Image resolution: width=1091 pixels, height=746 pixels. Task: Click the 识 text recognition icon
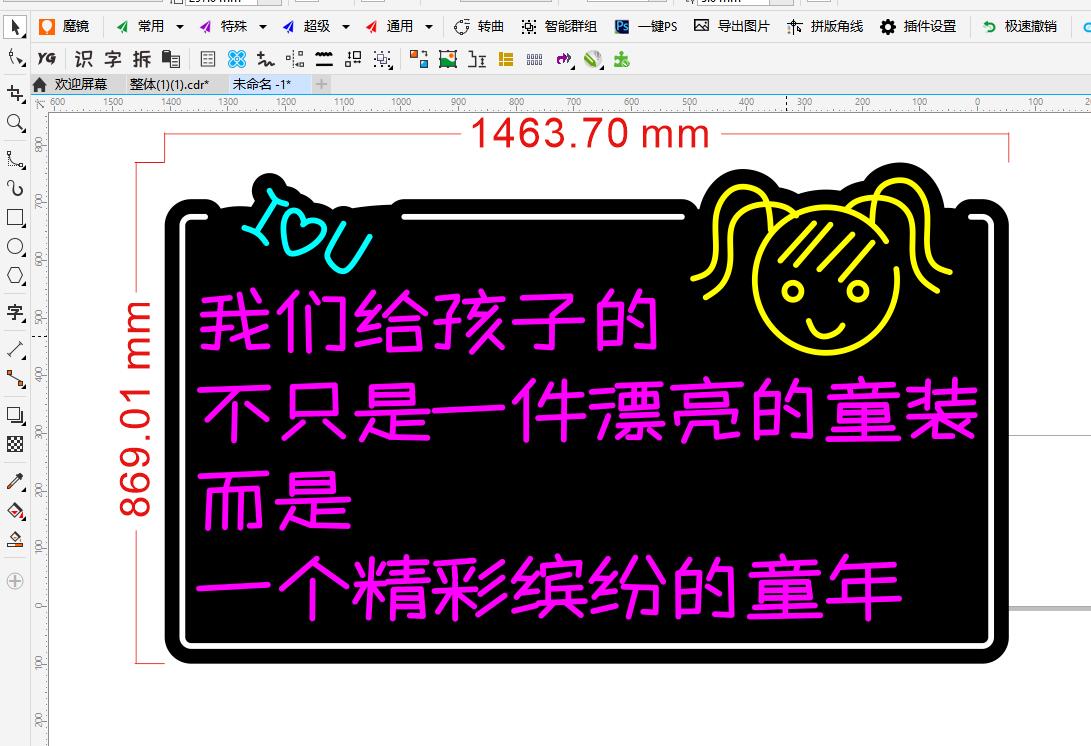83,59
